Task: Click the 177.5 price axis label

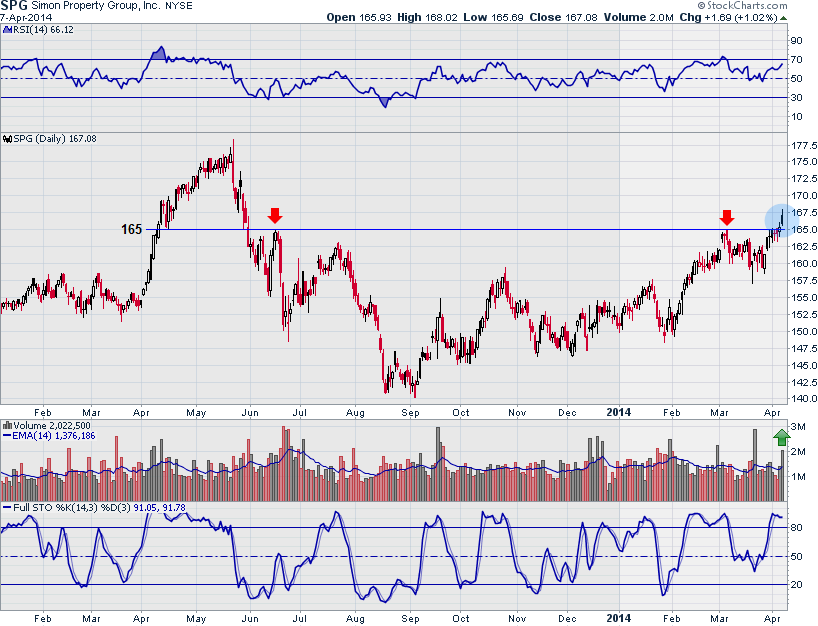Action: tap(804, 145)
